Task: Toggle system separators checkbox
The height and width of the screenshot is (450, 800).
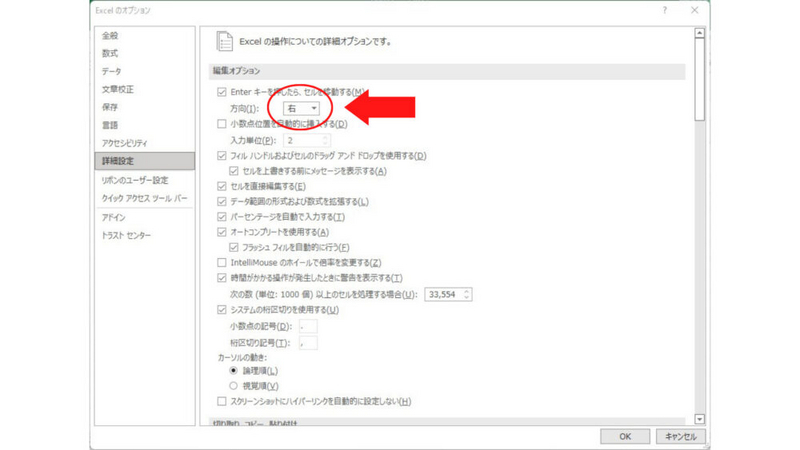Action: pos(221,310)
